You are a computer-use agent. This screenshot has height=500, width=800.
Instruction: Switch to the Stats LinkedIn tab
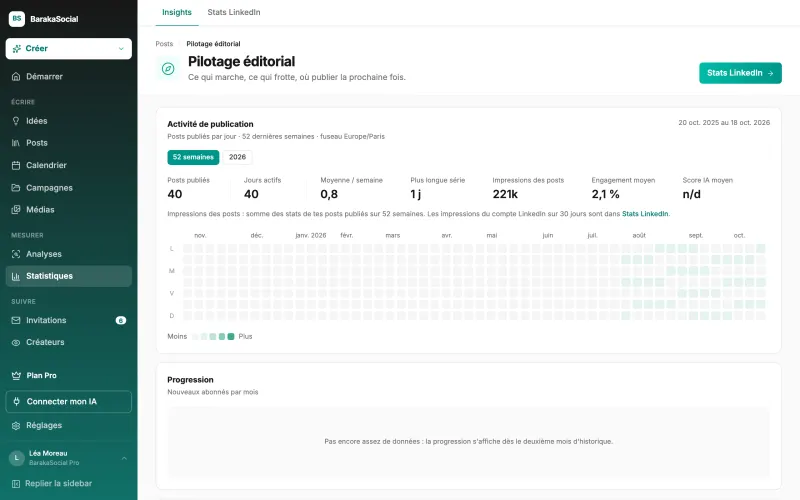coord(234,12)
